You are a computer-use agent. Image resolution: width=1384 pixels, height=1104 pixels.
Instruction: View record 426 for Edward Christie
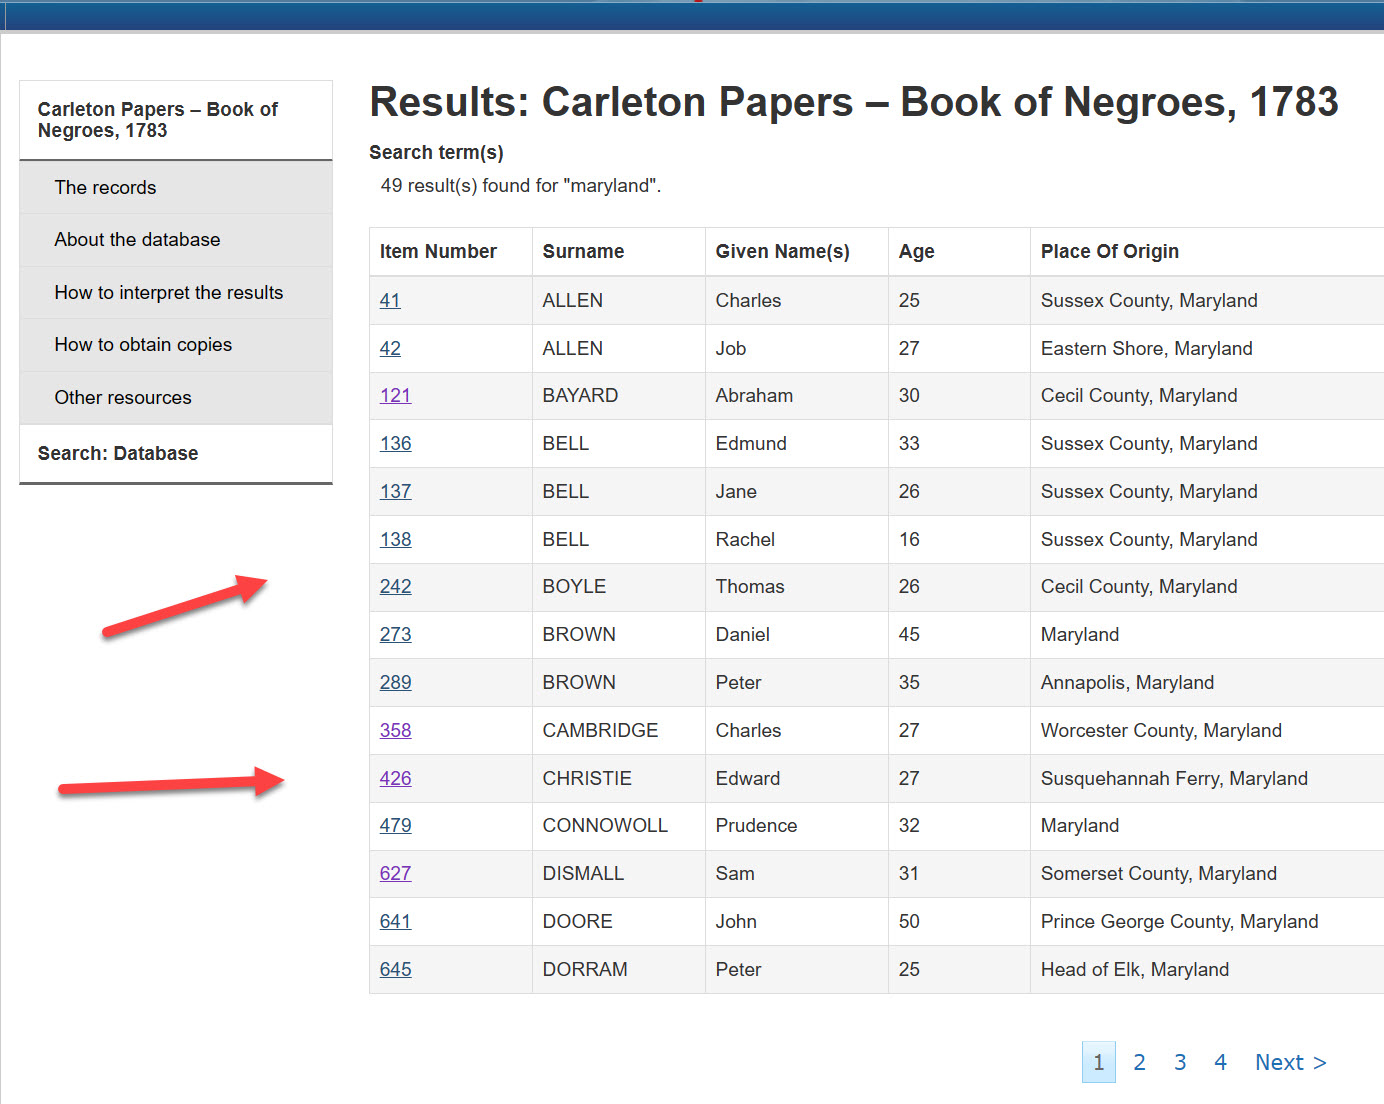[395, 778]
